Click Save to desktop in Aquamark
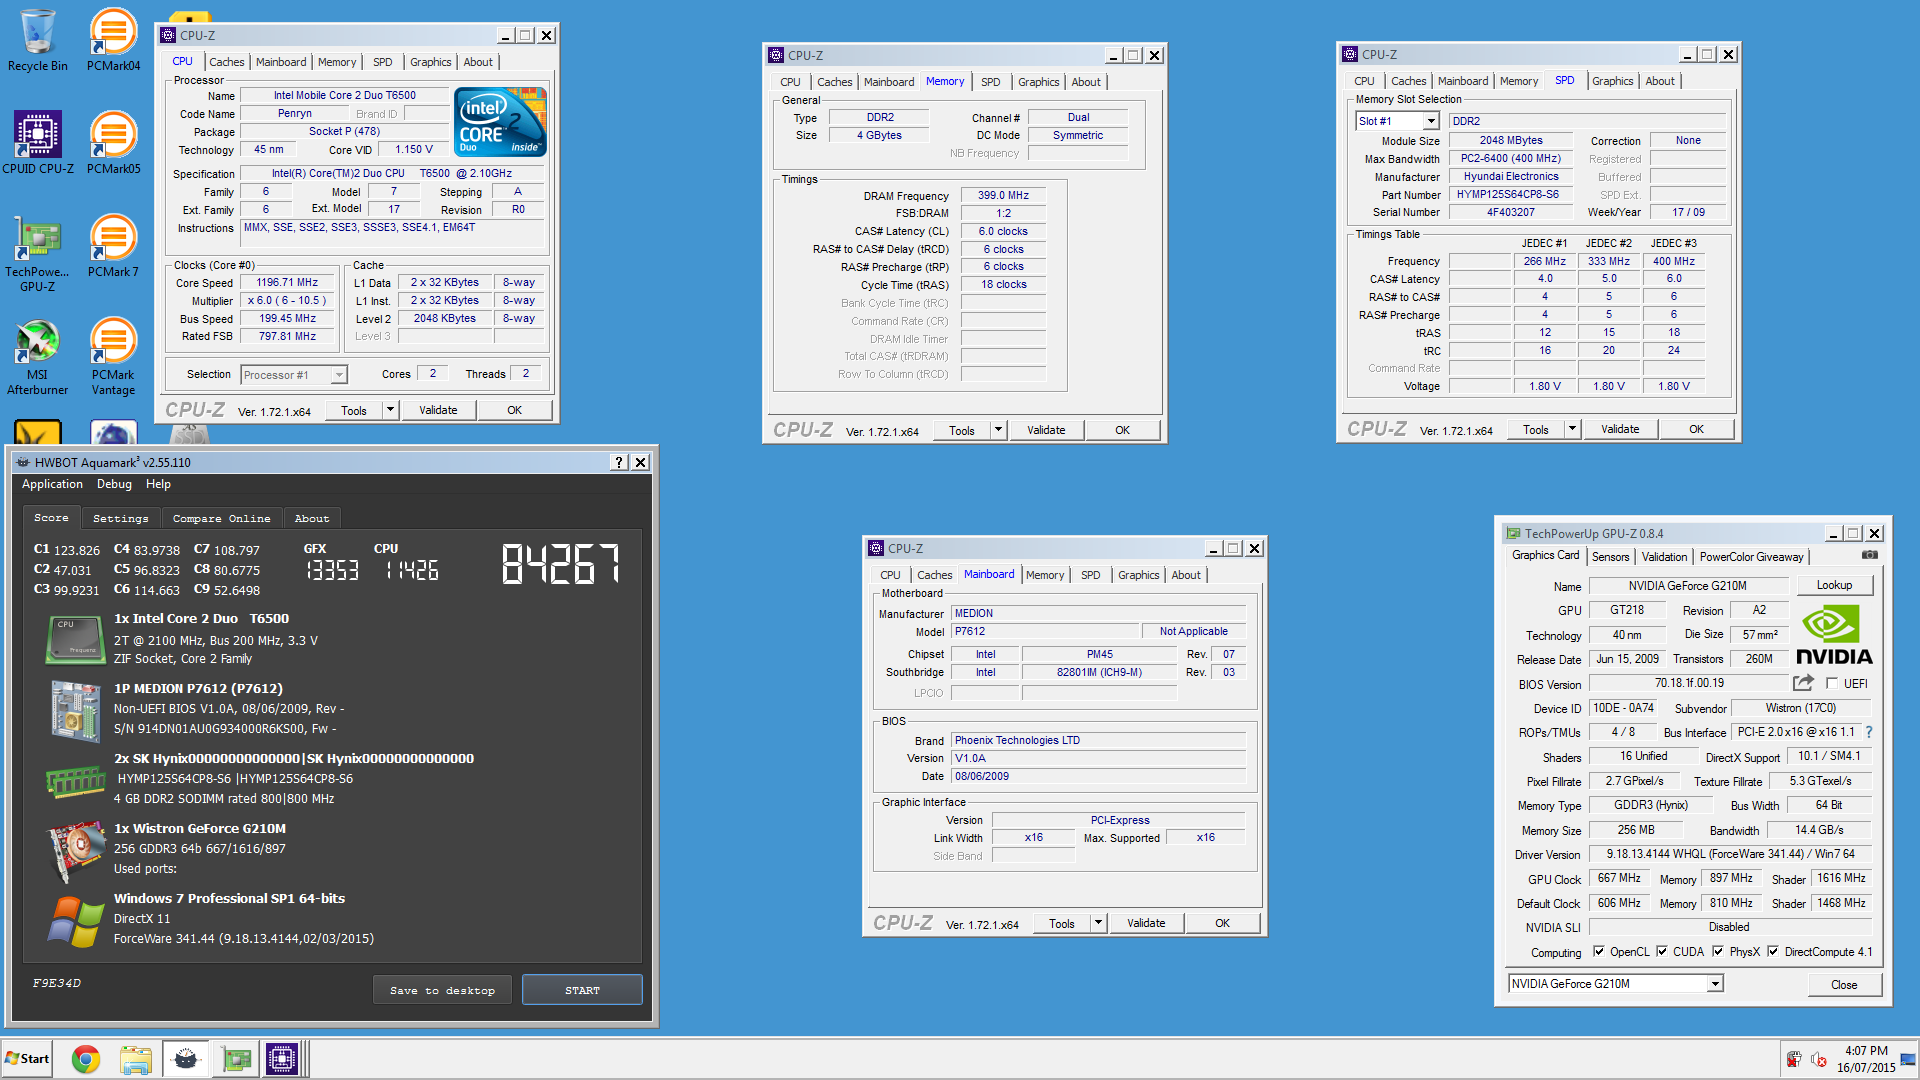The image size is (1920, 1080). point(442,990)
